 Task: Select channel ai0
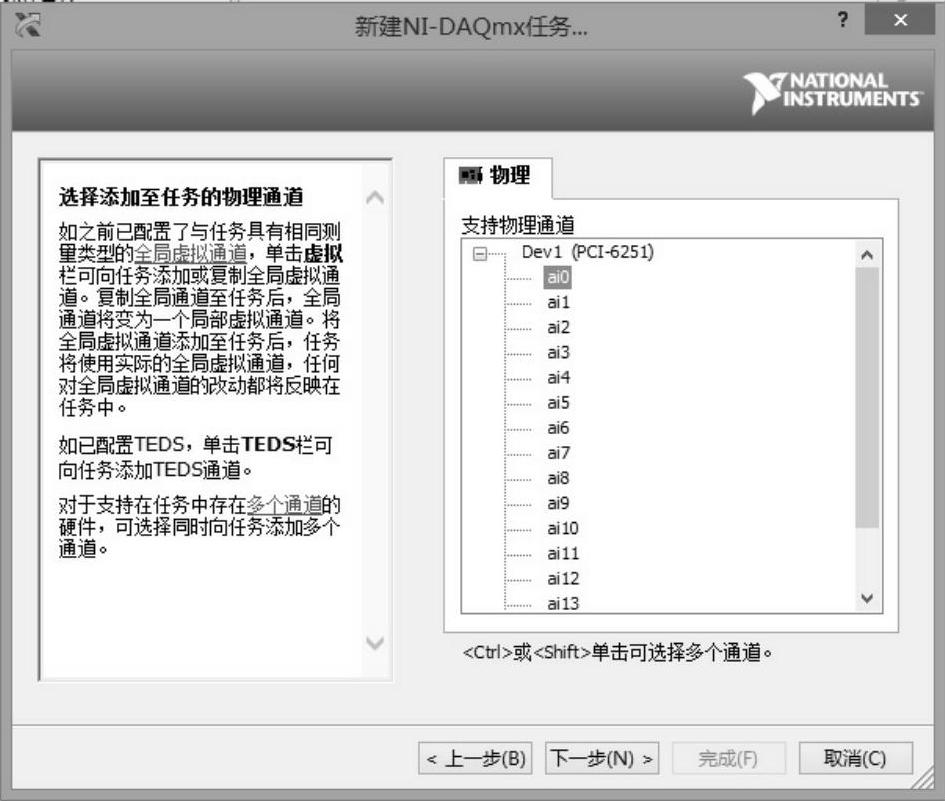[x=558, y=277]
